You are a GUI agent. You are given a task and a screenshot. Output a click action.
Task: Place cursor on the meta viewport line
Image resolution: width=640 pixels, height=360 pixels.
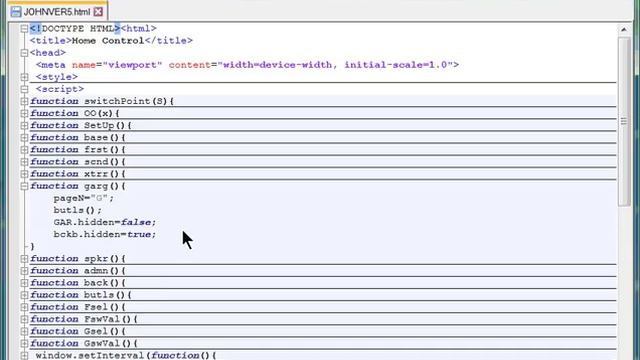247,65
